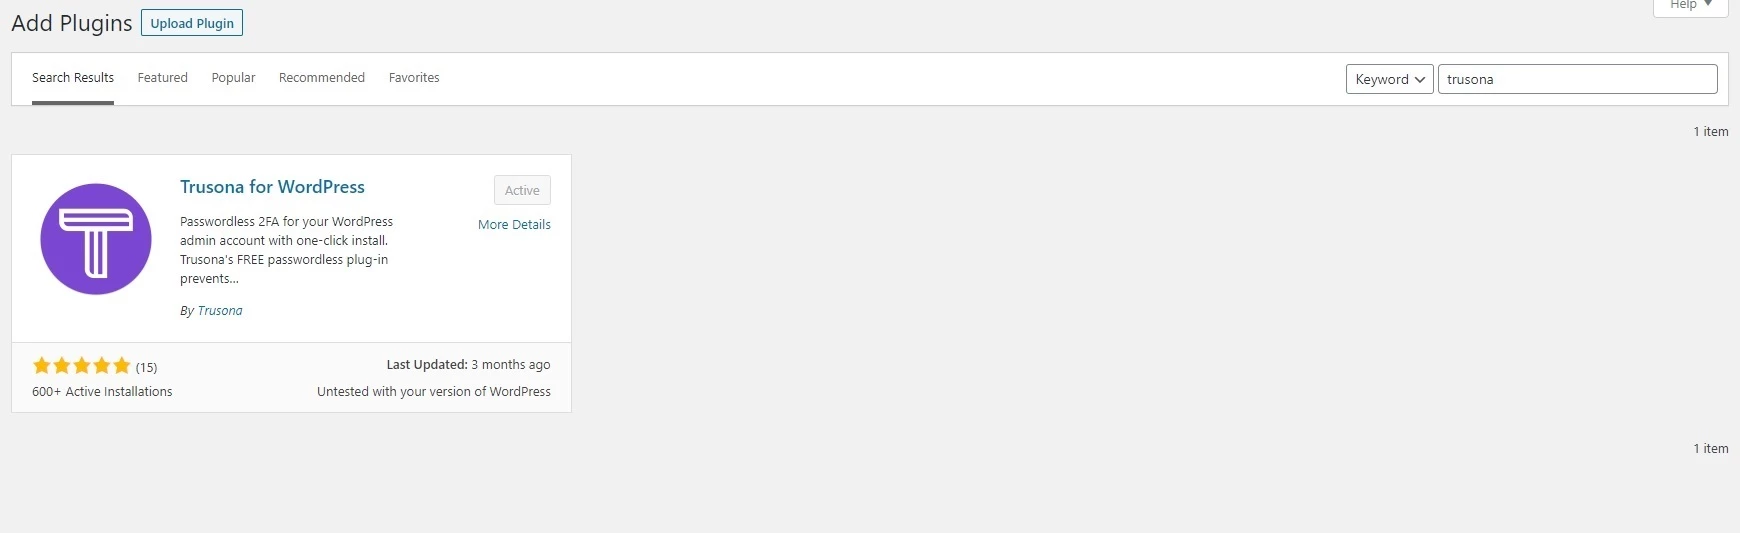Click the plugin search field containing trusona
This screenshot has height=533, width=1740.
1578,79
